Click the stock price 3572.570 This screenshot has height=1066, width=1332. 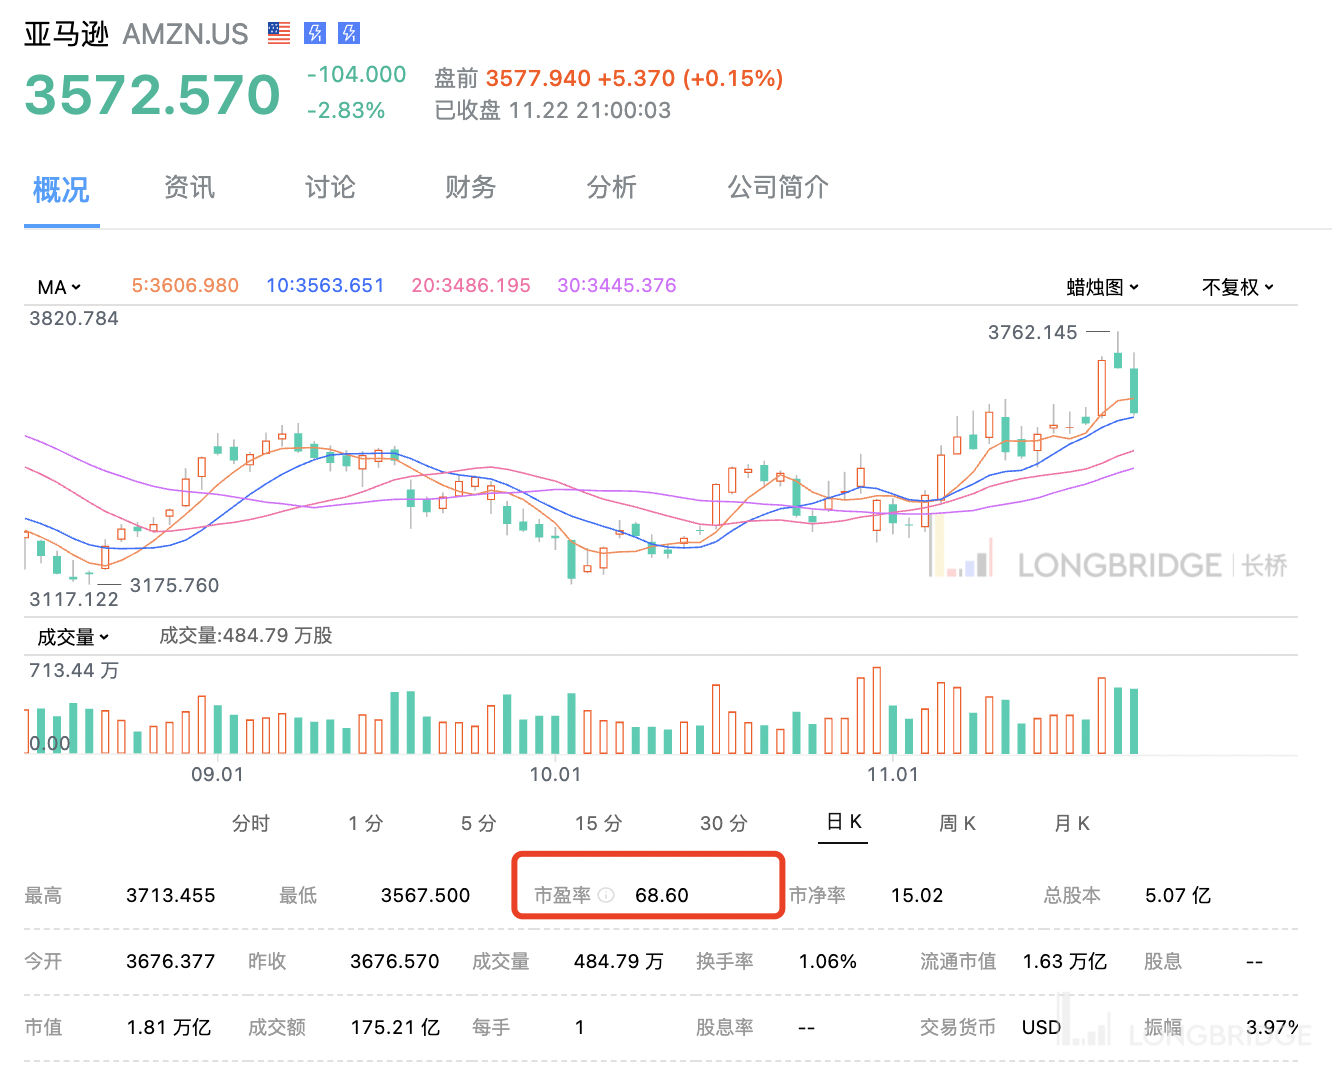pyautogui.click(x=152, y=95)
